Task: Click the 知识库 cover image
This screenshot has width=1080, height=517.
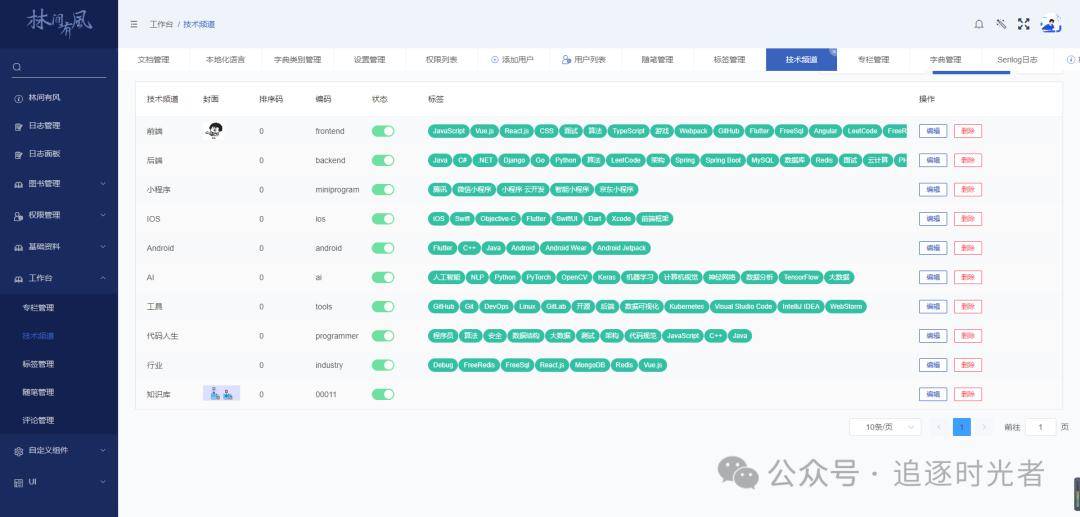Action: (x=221, y=394)
